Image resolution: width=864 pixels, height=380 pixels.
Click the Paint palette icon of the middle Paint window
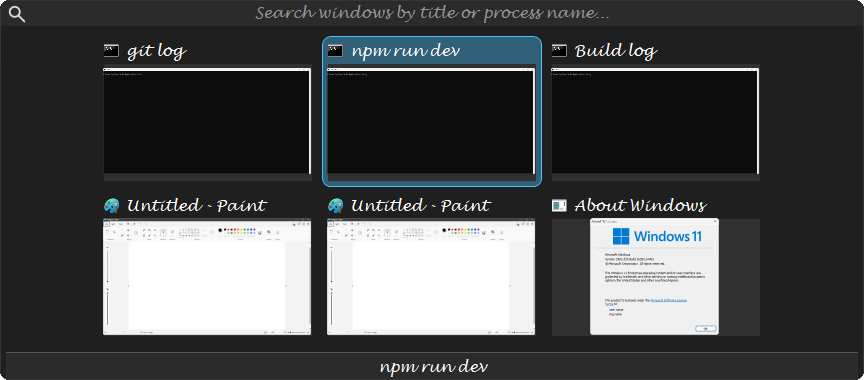coord(336,205)
